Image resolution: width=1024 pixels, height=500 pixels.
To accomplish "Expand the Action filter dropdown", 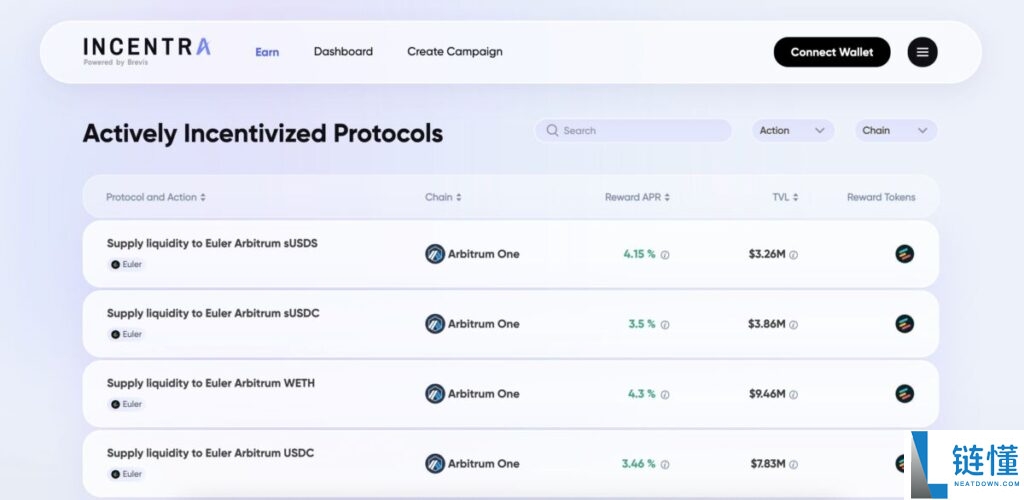I will click(793, 131).
